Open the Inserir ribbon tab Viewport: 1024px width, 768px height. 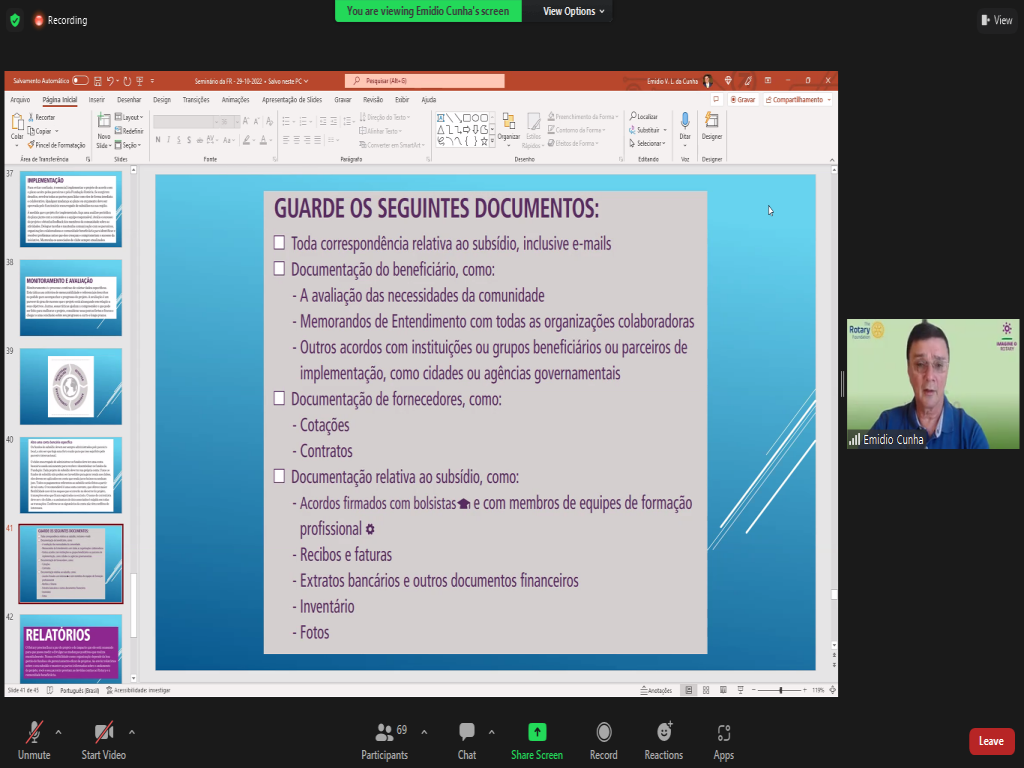tap(97, 100)
